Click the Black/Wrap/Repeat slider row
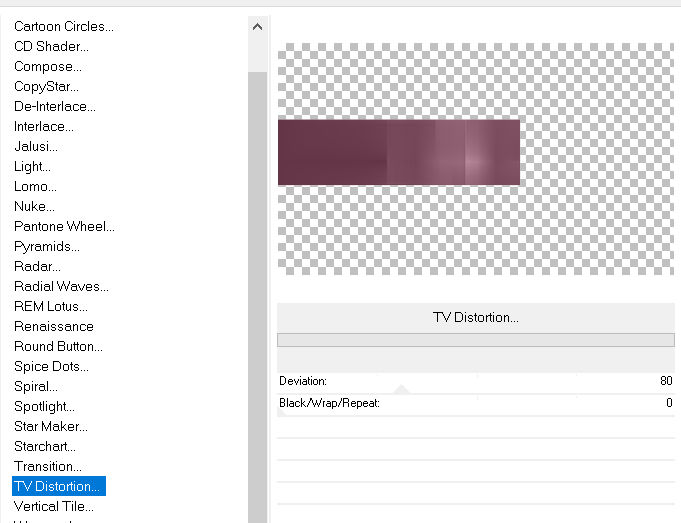The height and width of the screenshot is (523, 681). (x=476, y=403)
